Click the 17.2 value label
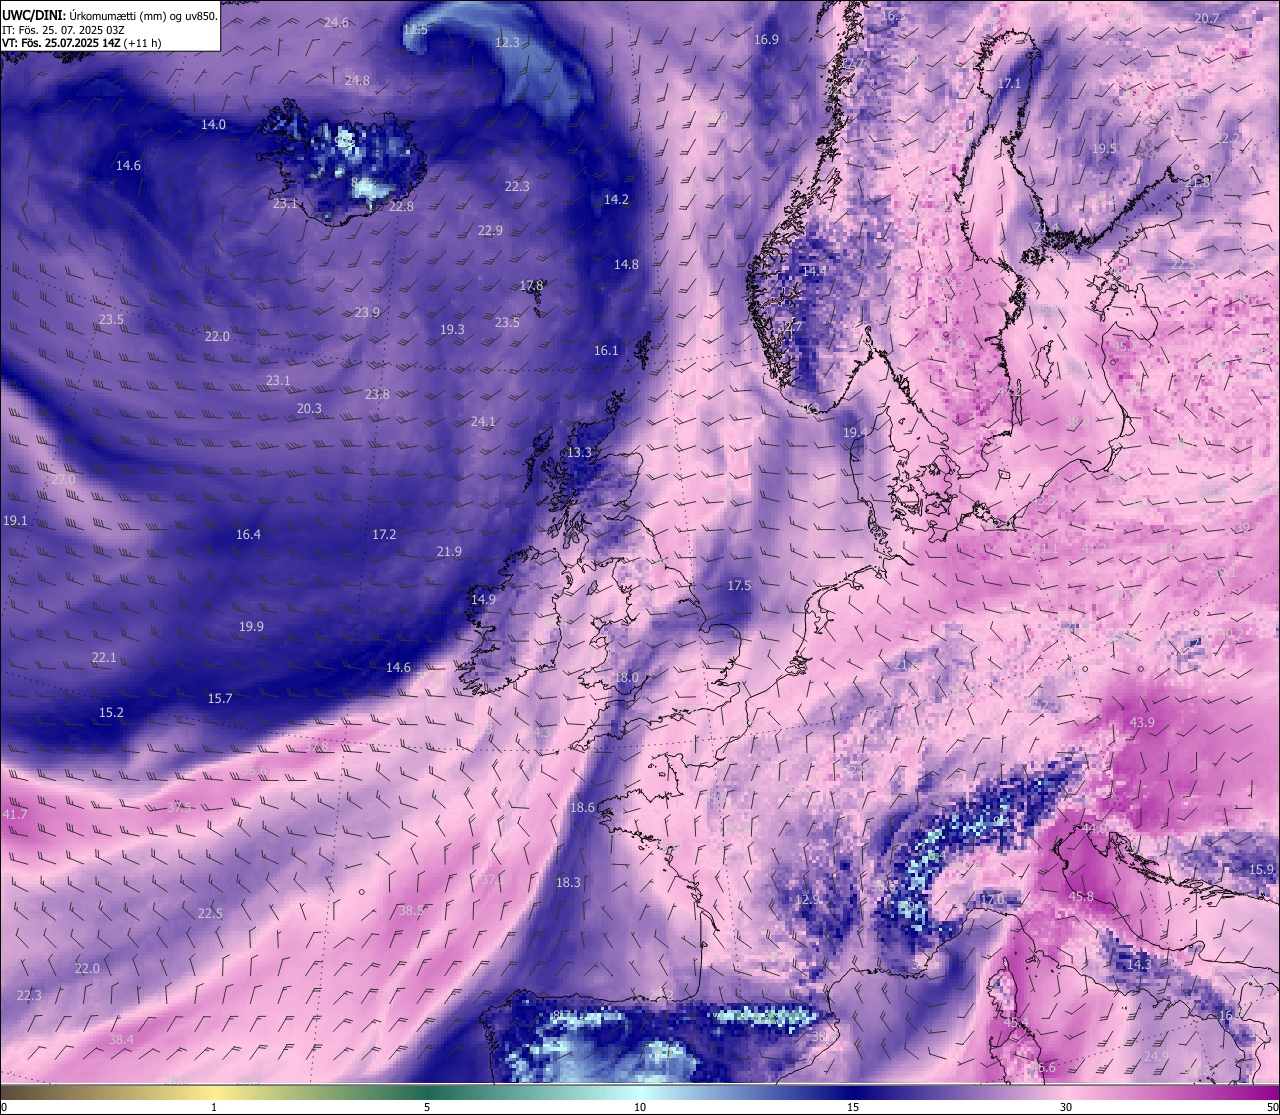This screenshot has height=1115, width=1280. (x=384, y=534)
